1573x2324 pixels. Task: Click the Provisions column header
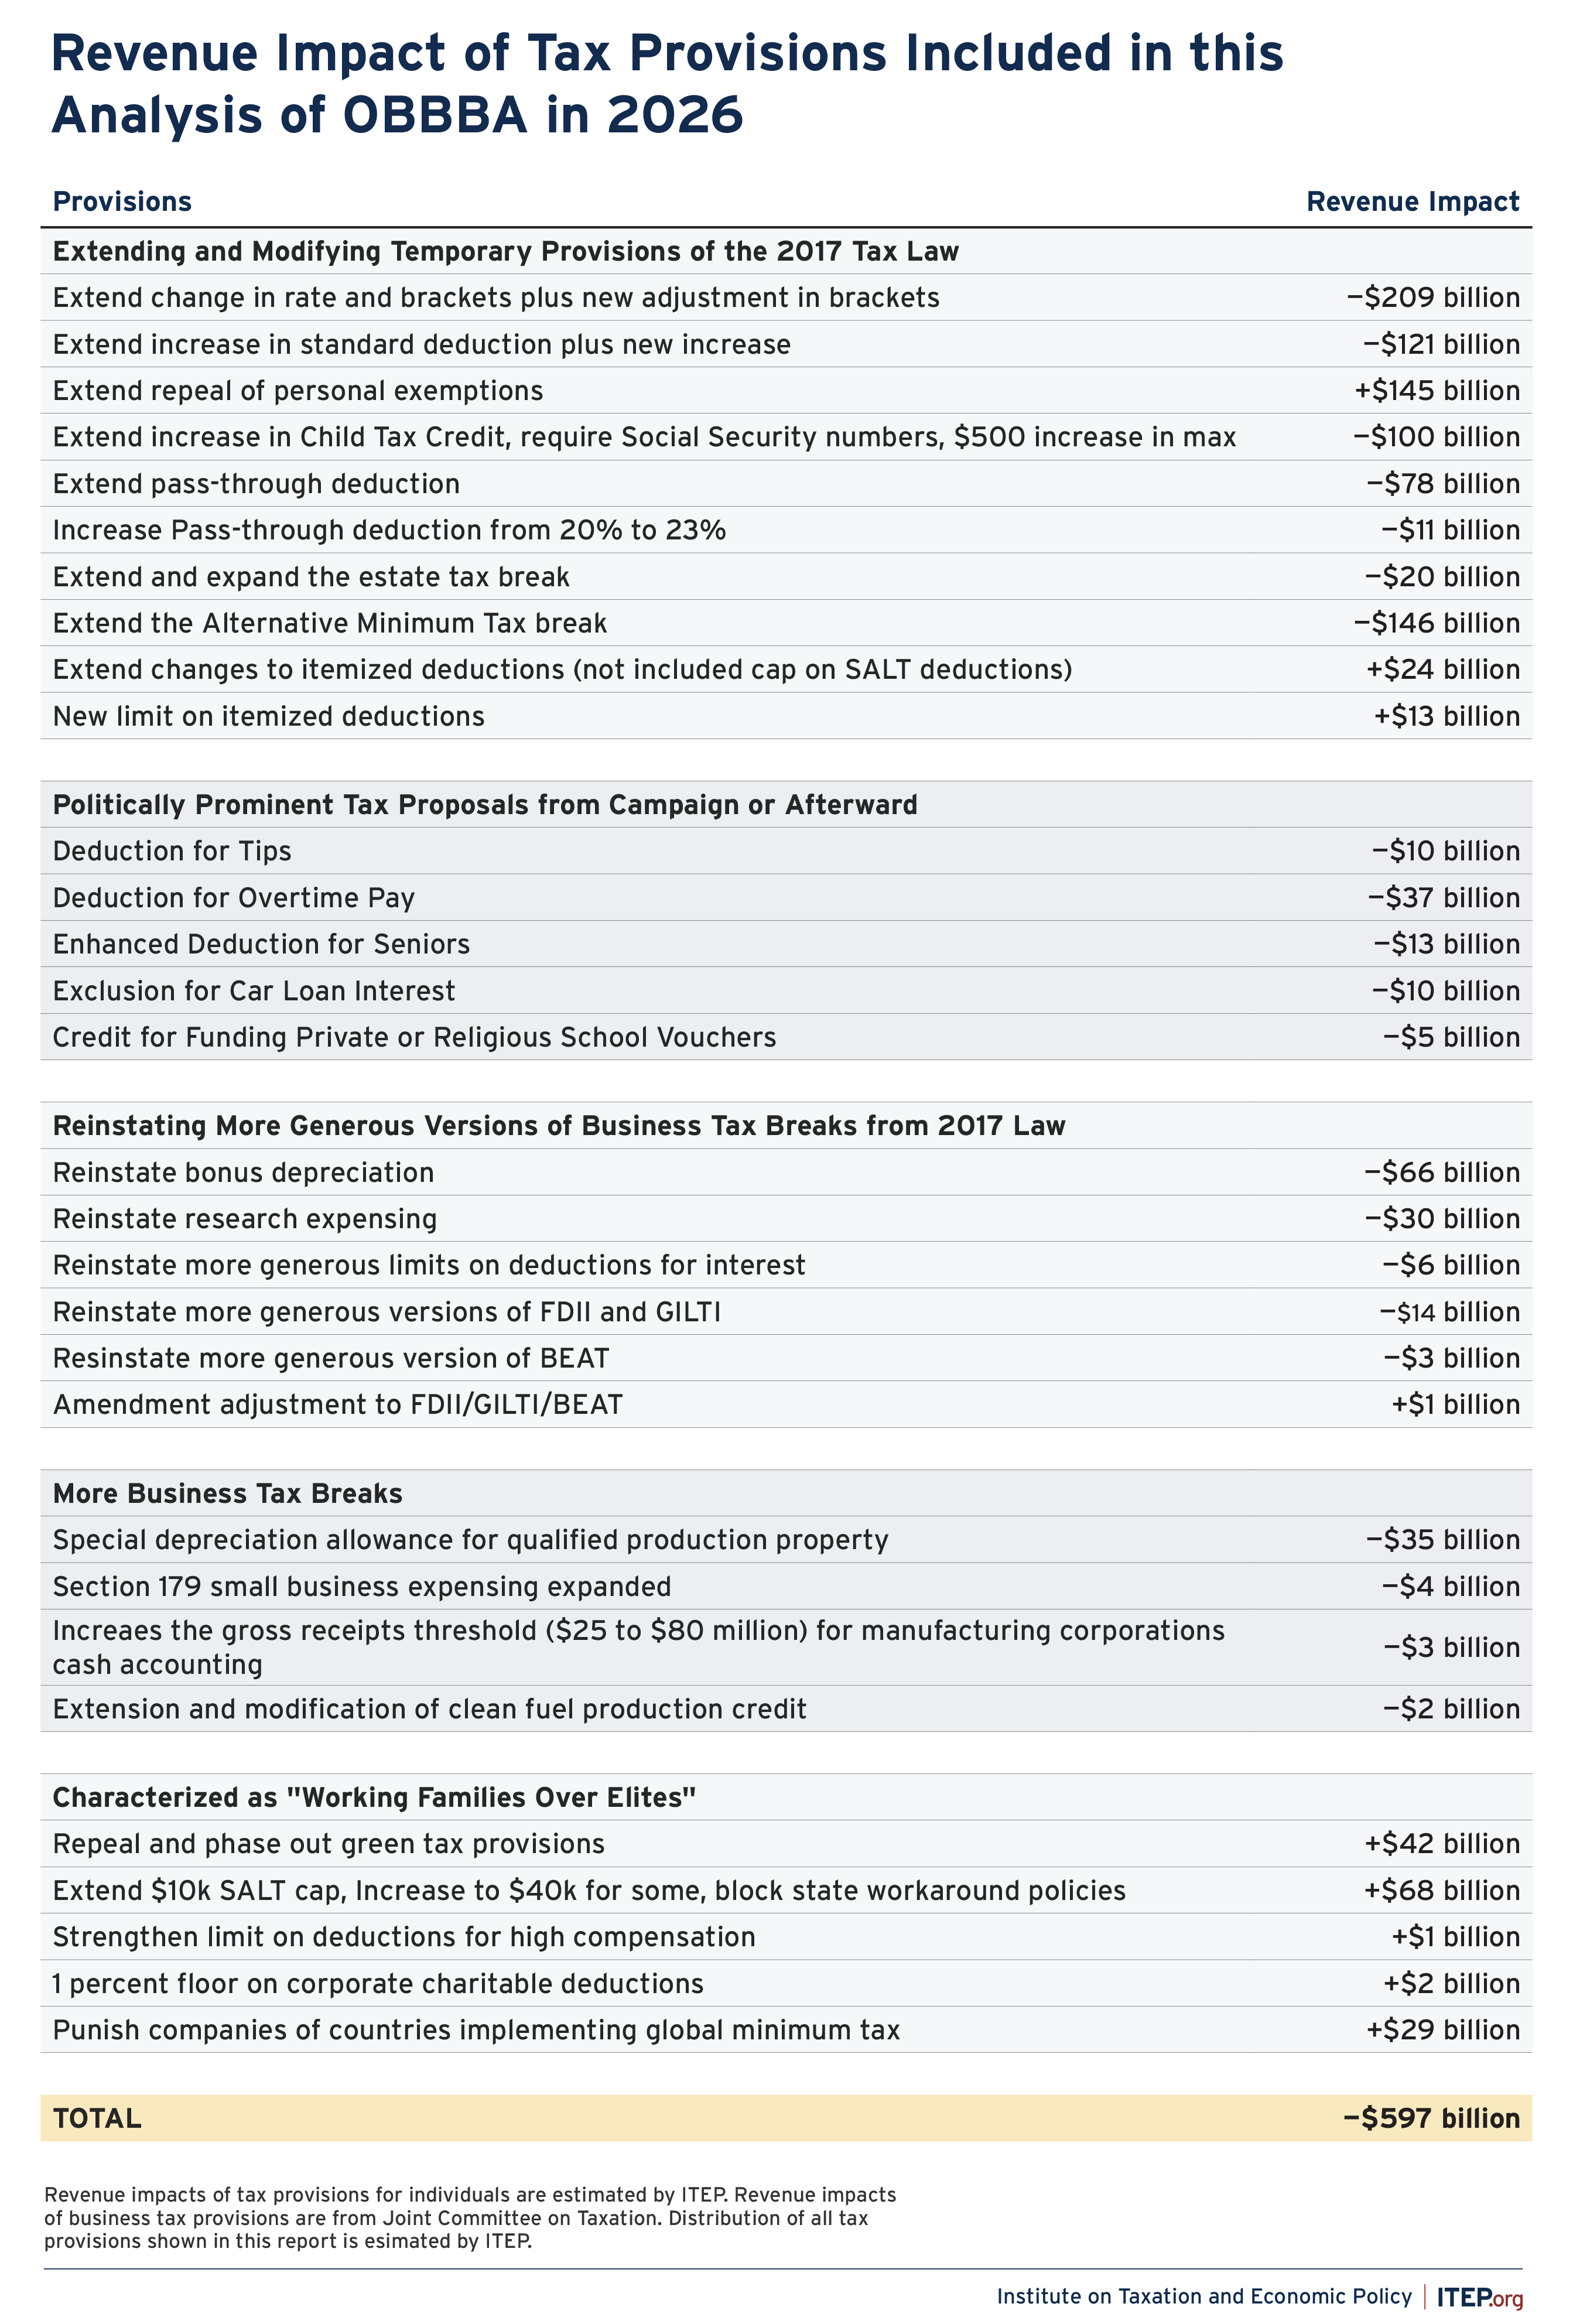pyautogui.click(x=122, y=202)
